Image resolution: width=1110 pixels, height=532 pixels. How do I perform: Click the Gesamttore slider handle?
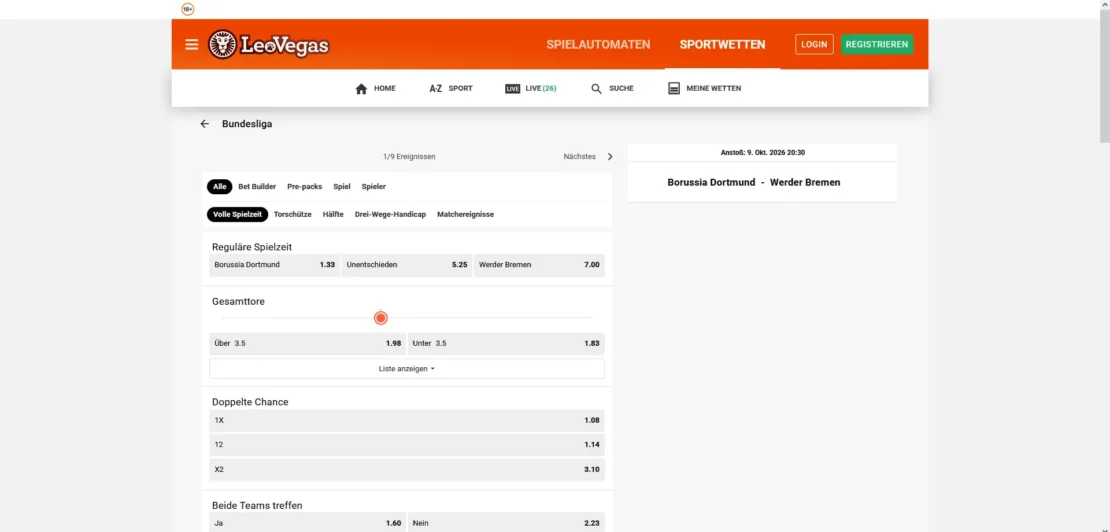(381, 318)
